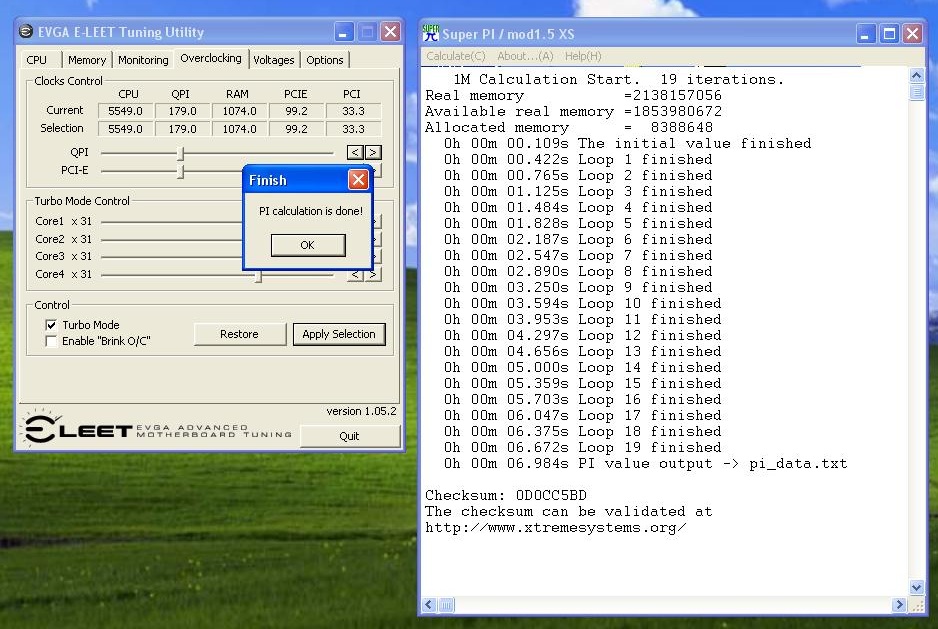Click the Checksum: 0D0CC5BD line
Screen dimensions: 938x629
pyautogui.click(x=506, y=496)
